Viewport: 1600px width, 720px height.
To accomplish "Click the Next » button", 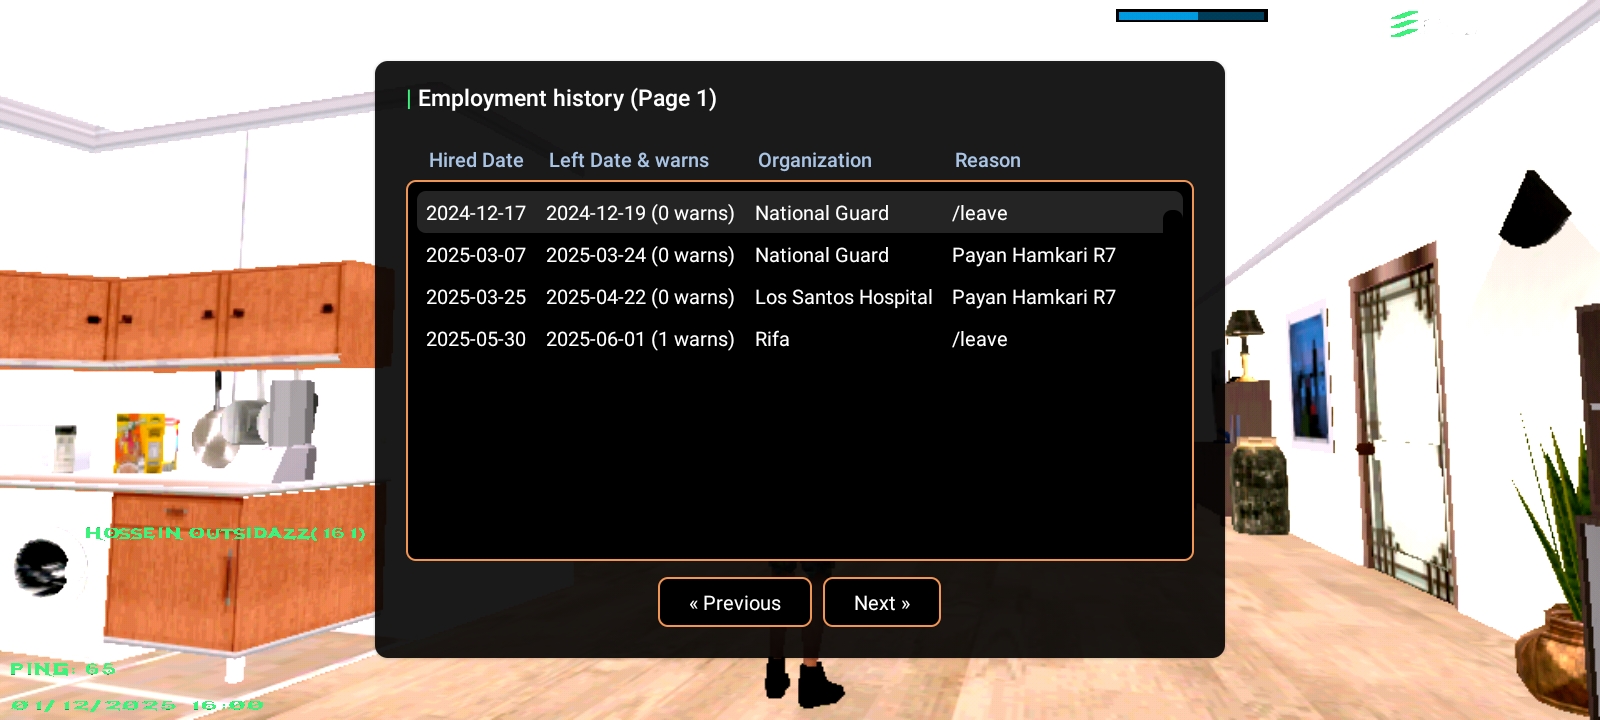I will tap(881, 602).
